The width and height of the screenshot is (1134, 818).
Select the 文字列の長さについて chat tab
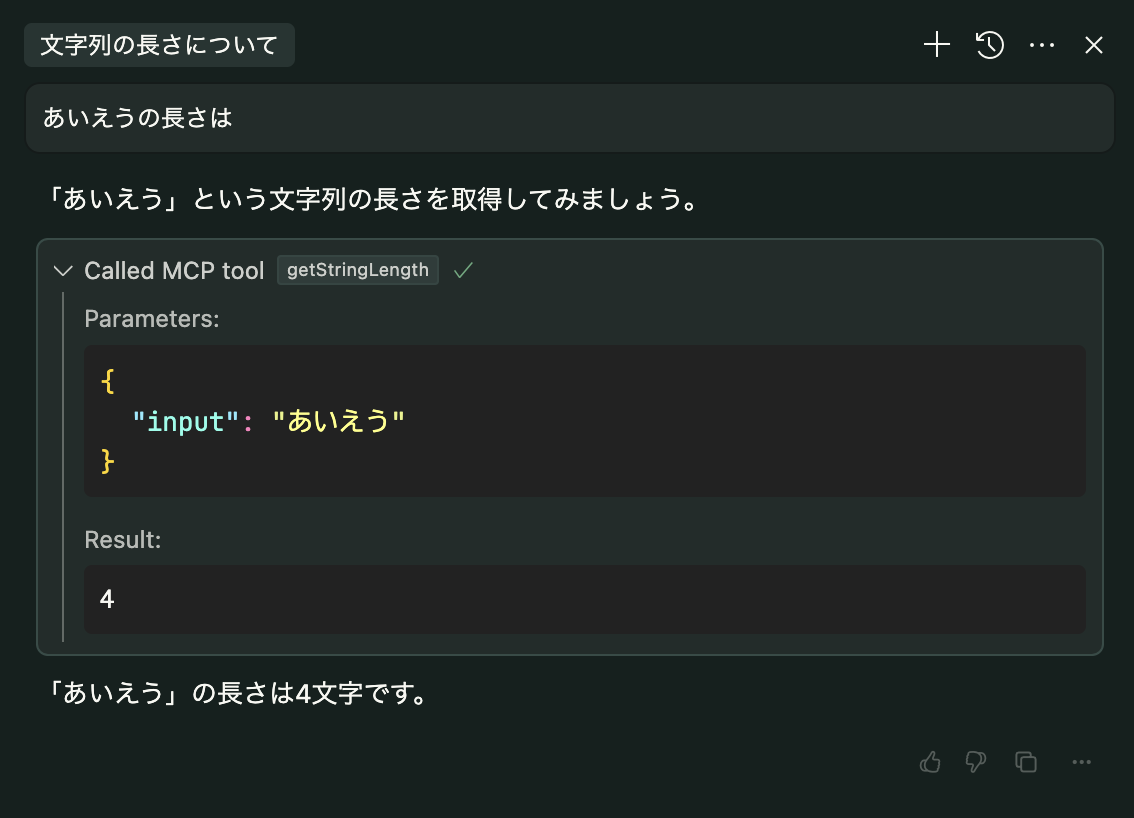[159, 45]
